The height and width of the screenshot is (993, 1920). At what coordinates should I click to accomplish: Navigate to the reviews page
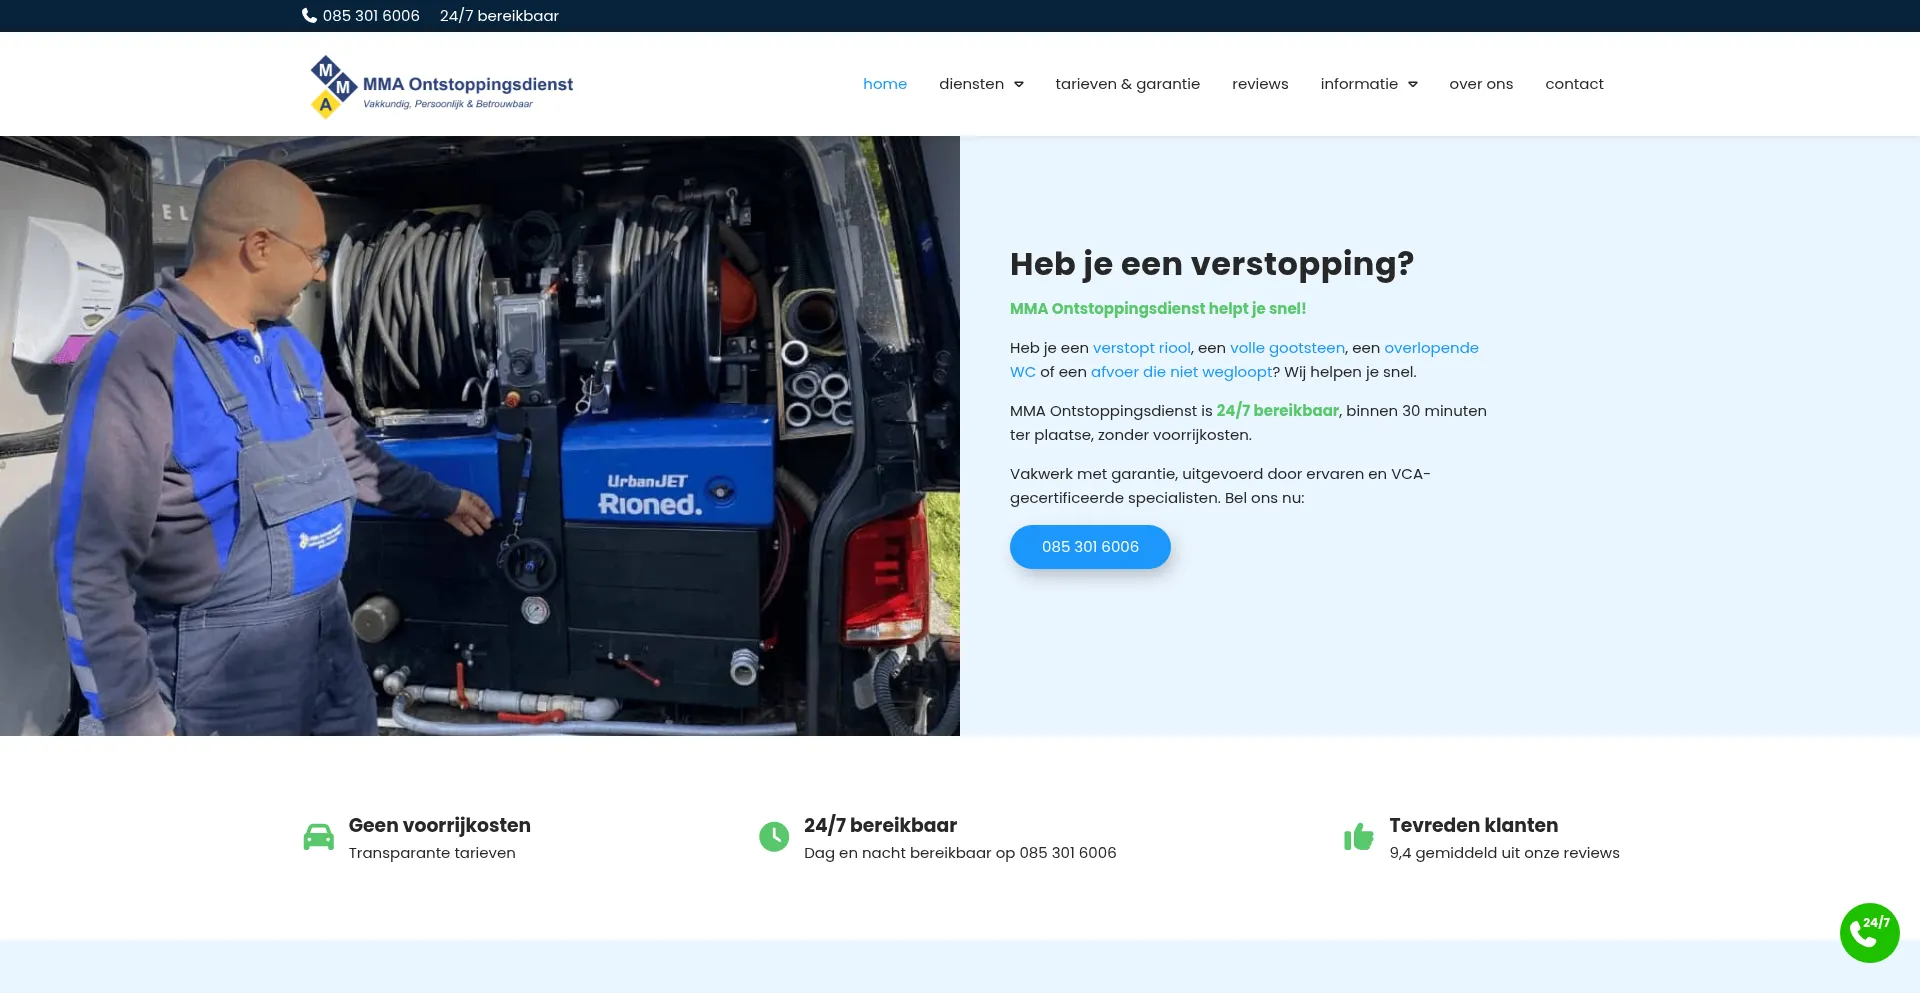[1259, 84]
